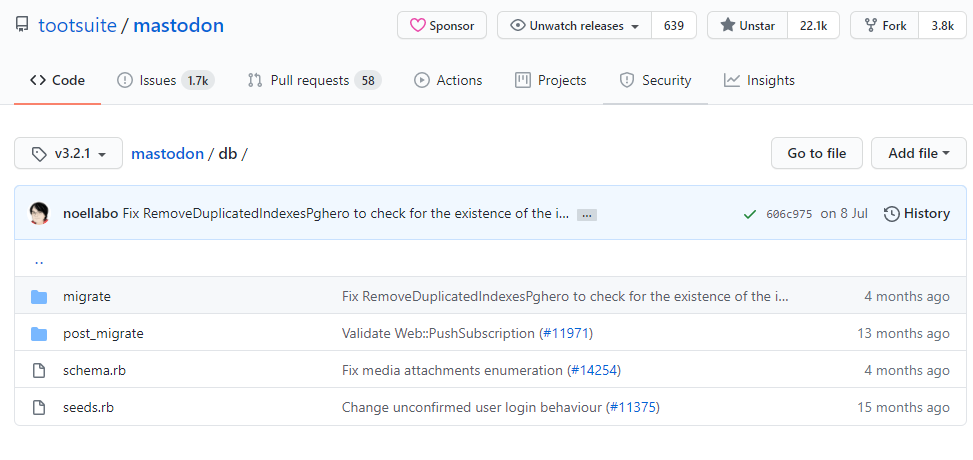Open the Change unconfirmed user login commit
The image size is (973, 460).
tap(472, 408)
